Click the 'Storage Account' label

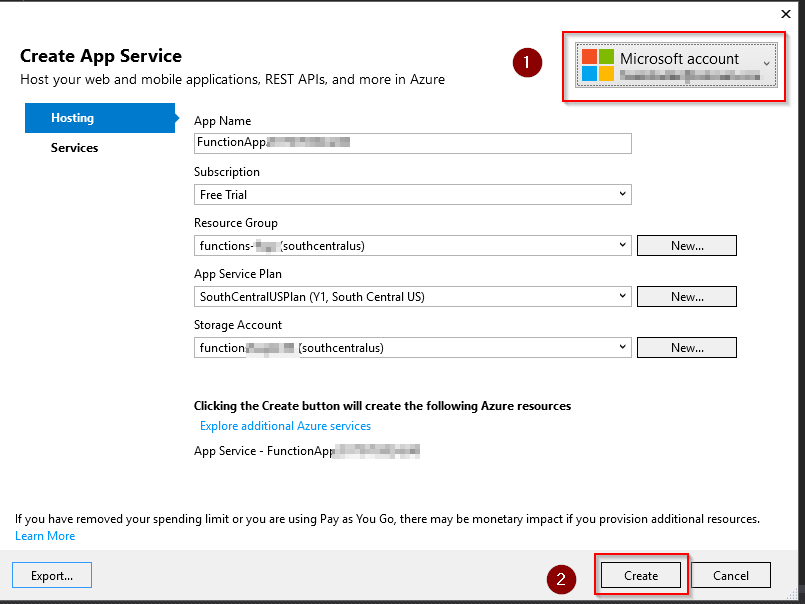click(x=238, y=325)
